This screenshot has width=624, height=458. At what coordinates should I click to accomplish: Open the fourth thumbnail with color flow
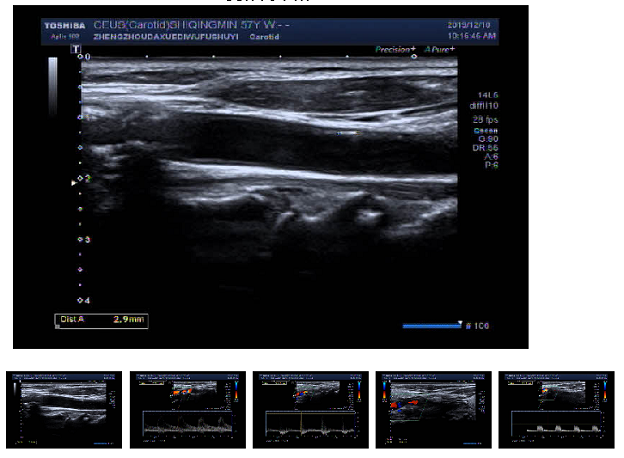[433, 408]
